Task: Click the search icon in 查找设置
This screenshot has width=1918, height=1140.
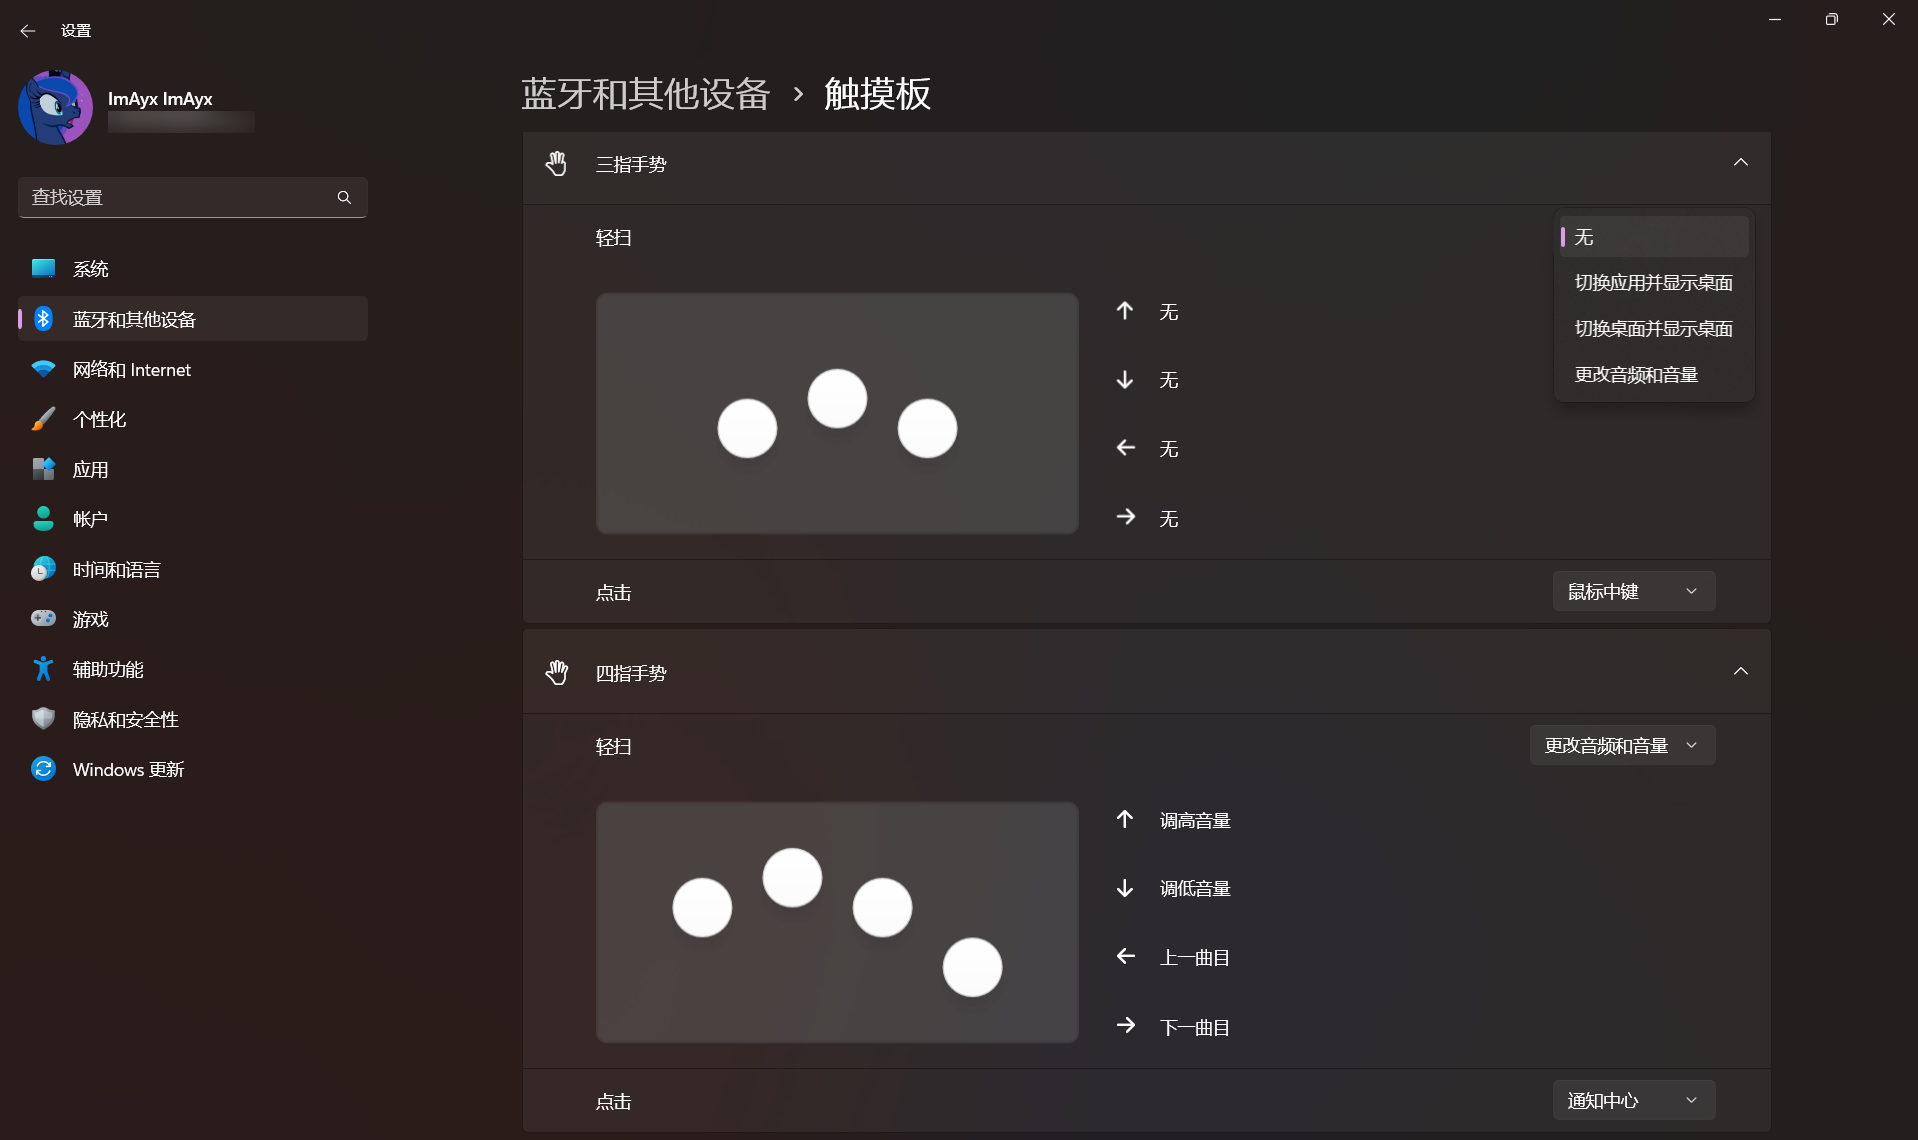Action: pos(344,197)
